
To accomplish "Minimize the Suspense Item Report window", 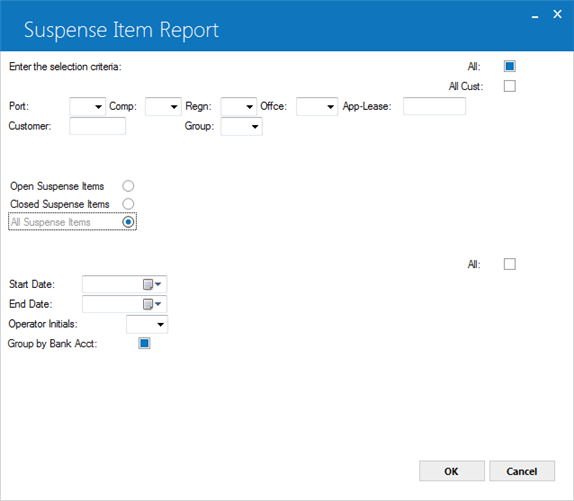I will click(535, 16).
